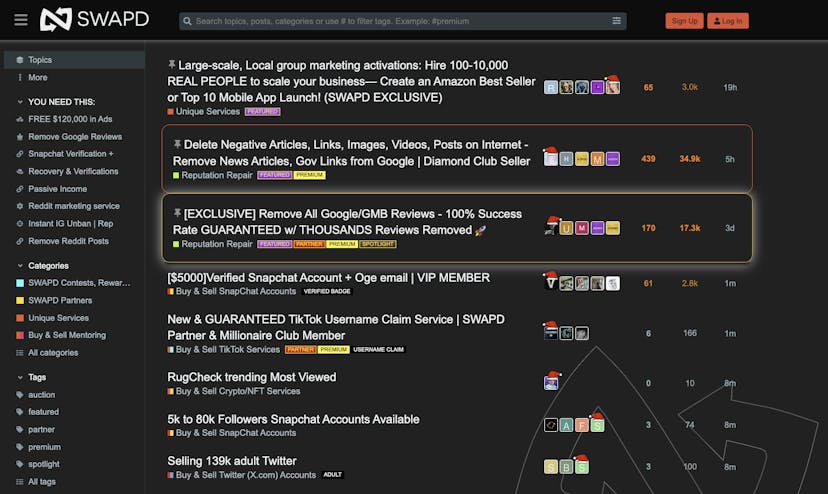Click USERNAME CLAIM tag on TikTok topic
This screenshot has height=494, width=828.
[x=378, y=349]
